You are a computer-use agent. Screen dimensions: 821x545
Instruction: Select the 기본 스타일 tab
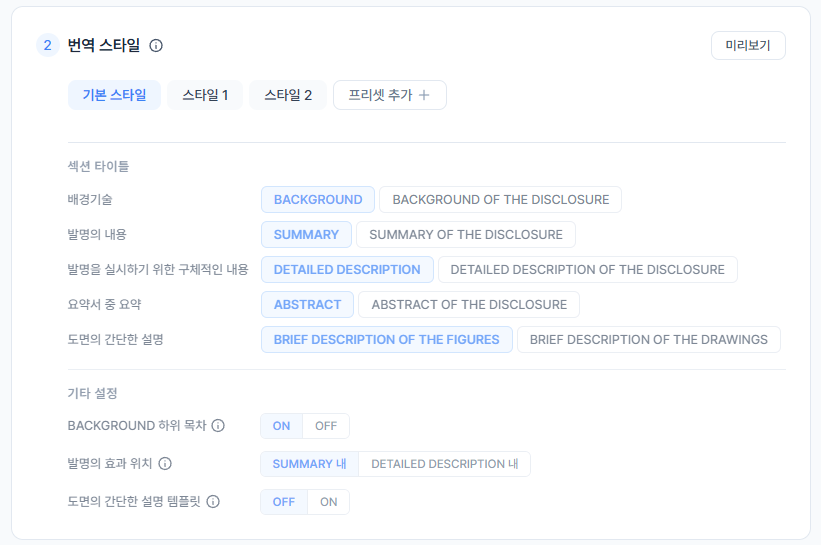(x=114, y=95)
